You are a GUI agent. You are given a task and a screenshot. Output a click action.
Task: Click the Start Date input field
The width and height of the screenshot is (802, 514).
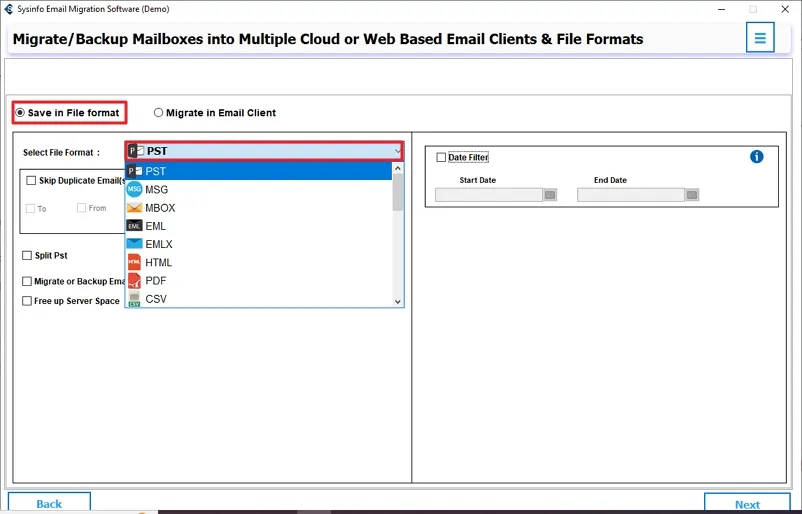(x=488, y=195)
